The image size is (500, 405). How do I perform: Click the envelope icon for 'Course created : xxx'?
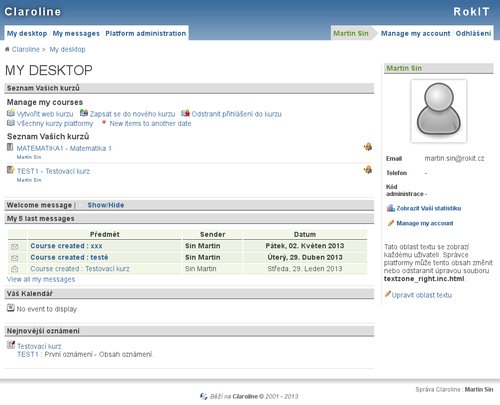(x=14, y=247)
